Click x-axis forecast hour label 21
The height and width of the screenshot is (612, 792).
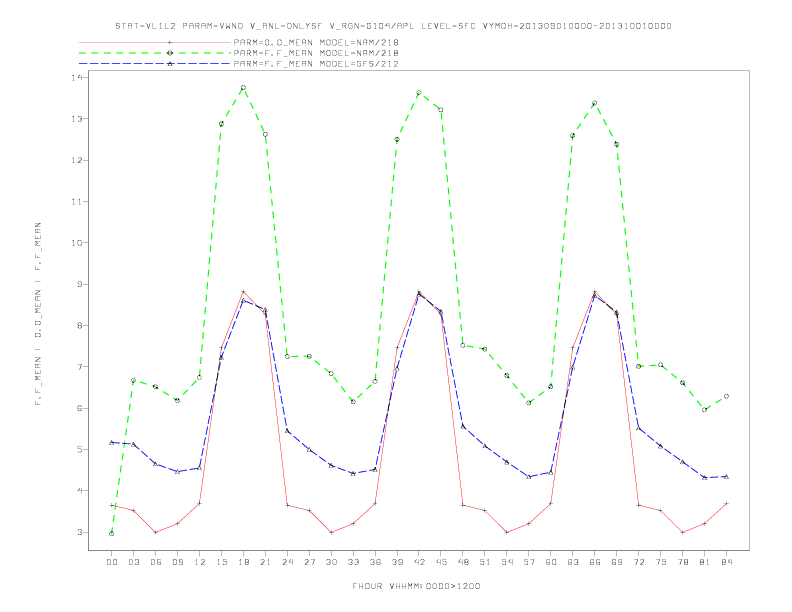coord(265,562)
